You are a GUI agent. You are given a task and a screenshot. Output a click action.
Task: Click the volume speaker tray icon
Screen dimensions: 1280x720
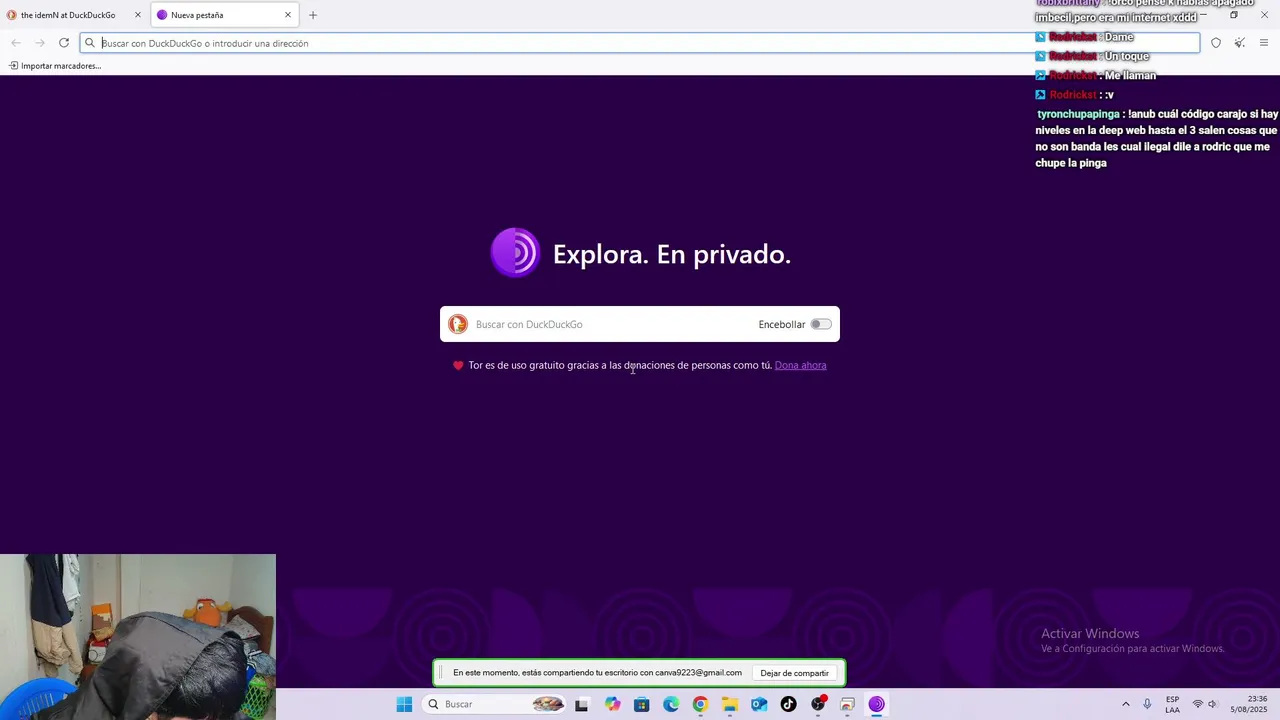coord(1213,704)
